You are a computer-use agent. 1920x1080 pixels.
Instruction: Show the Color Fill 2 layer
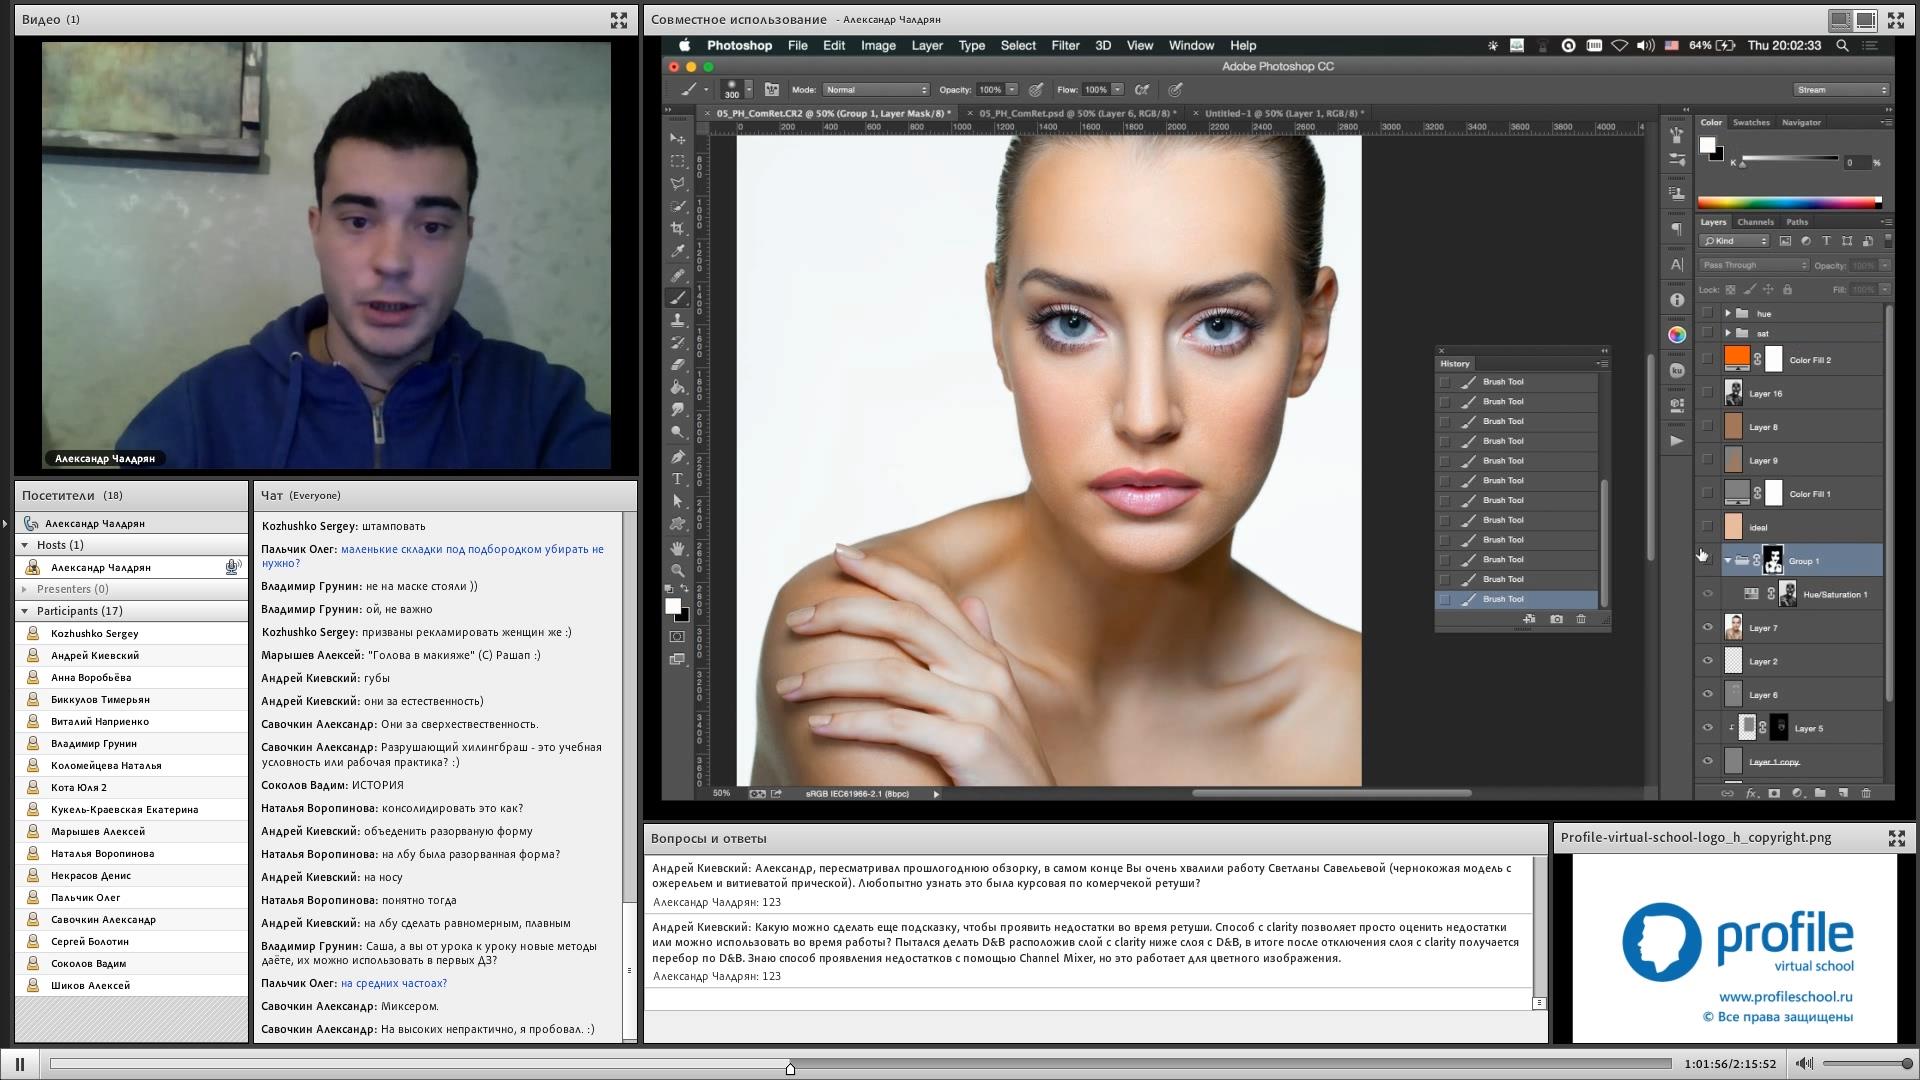click(1707, 360)
